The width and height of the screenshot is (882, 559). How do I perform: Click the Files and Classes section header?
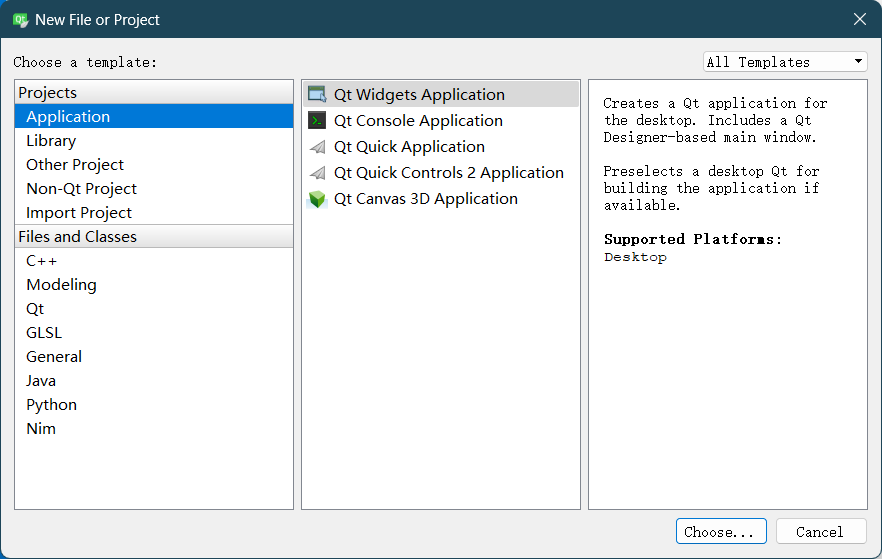click(x=154, y=237)
